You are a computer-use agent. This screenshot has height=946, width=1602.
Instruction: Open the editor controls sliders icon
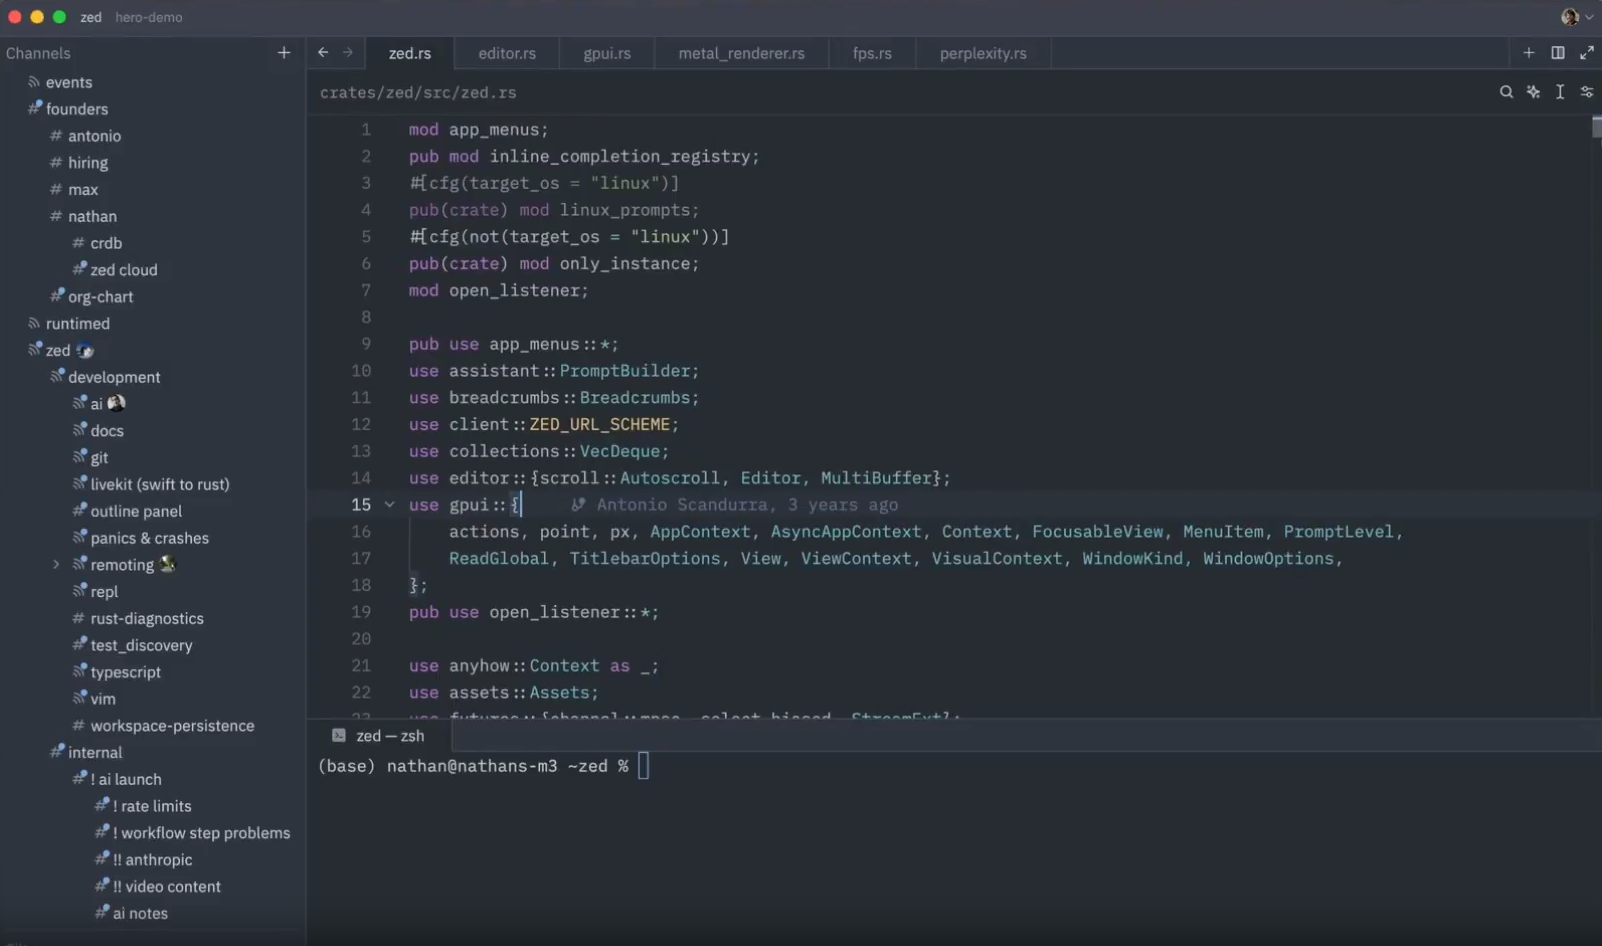coord(1587,92)
